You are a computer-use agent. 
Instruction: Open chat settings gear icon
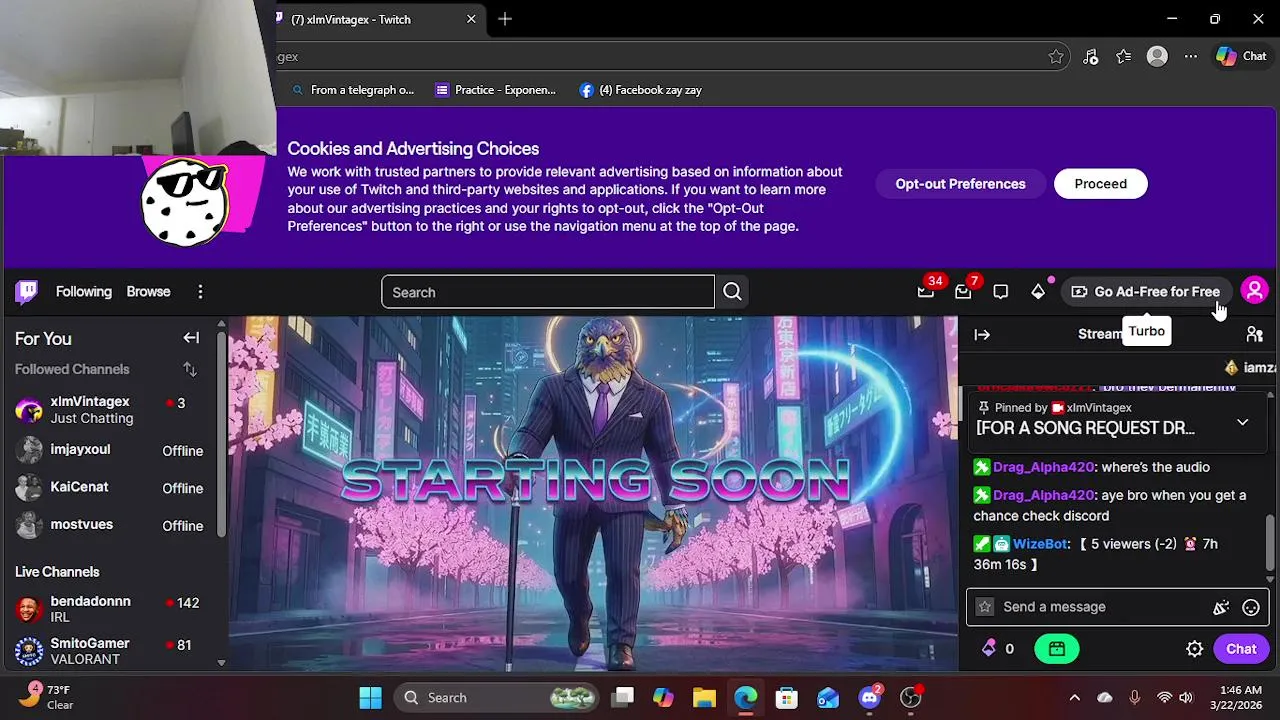tap(1194, 649)
